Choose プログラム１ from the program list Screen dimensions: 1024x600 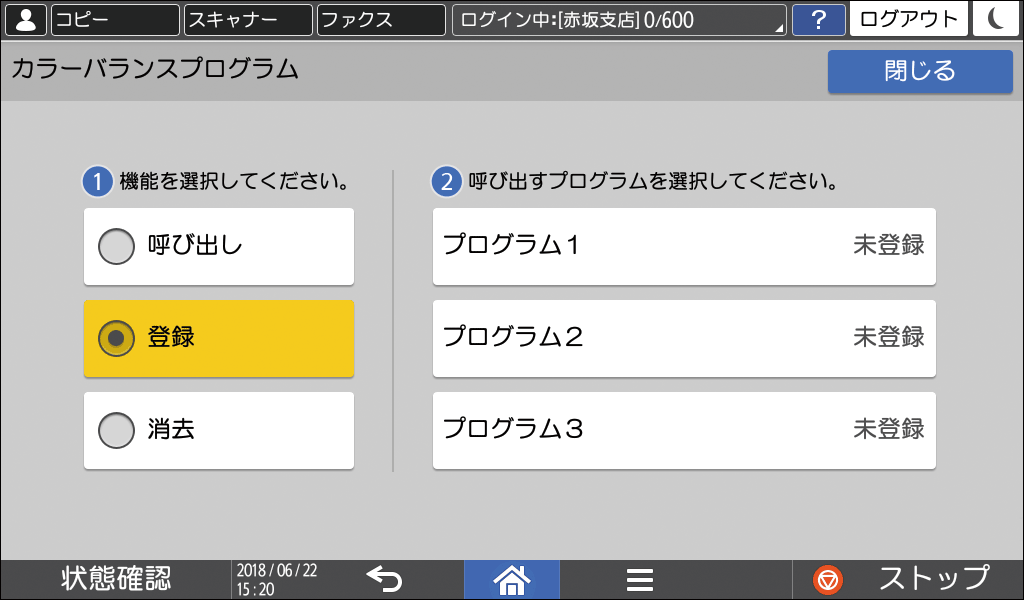[x=684, y=246]
